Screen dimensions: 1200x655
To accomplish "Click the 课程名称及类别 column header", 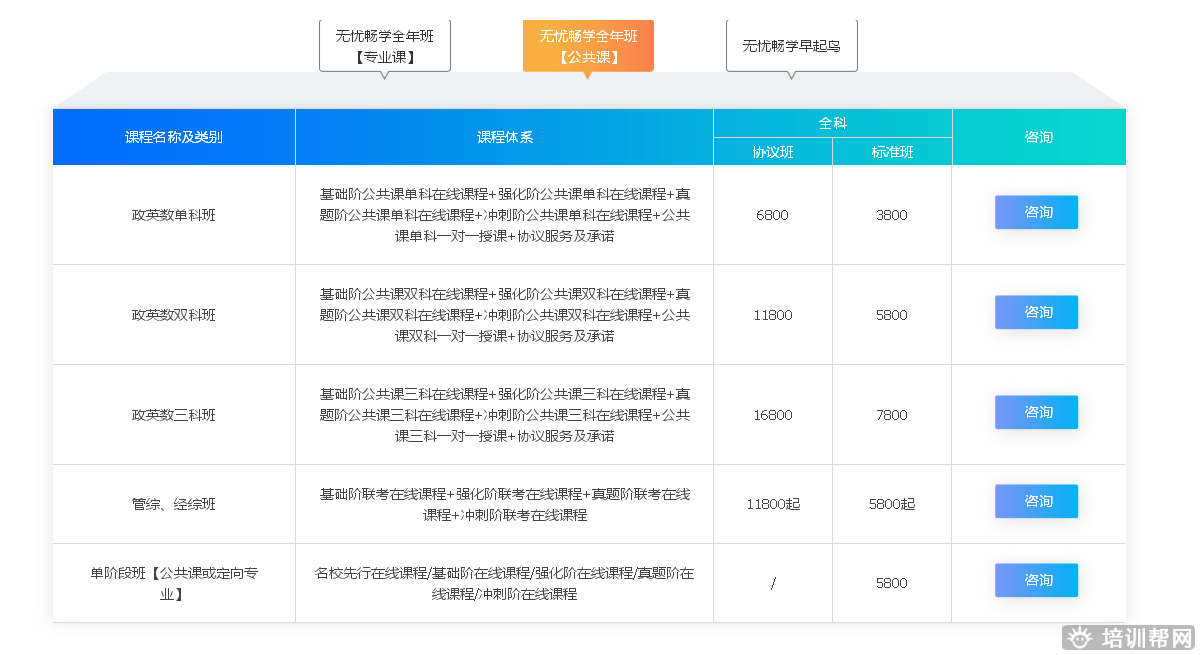I will [174, 137].
